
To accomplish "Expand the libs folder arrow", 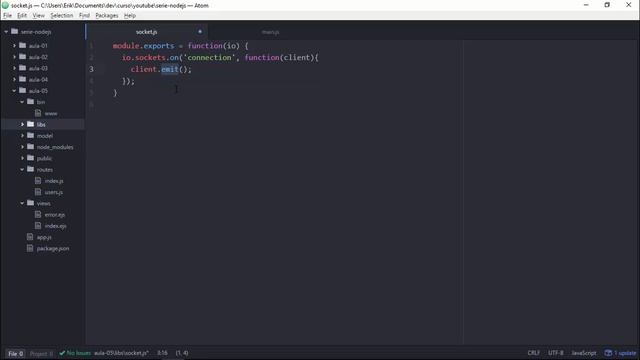I will point(22,124).
